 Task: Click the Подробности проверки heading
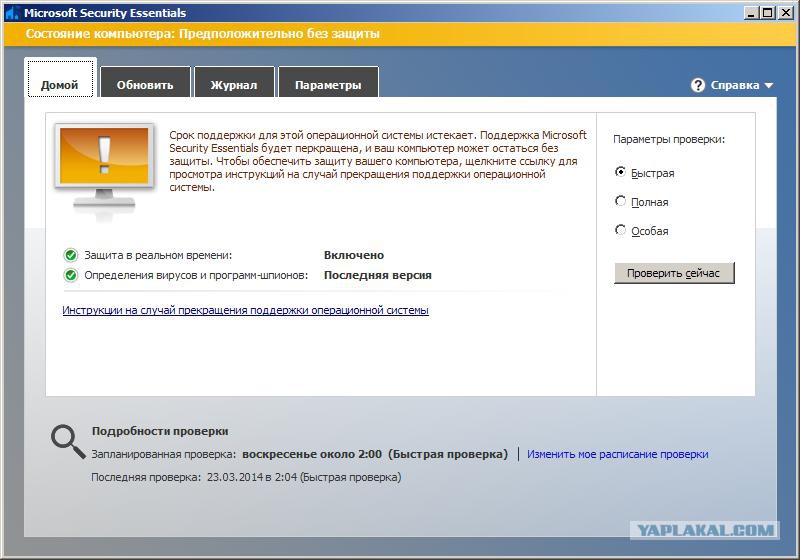[160, 431]
